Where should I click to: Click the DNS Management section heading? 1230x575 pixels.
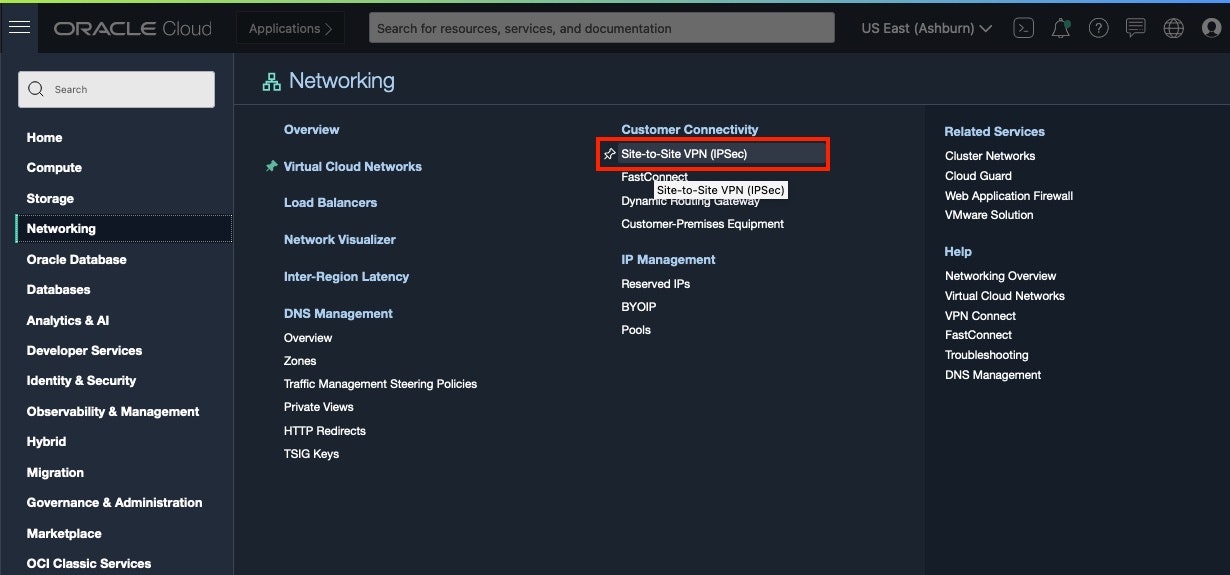[338, 314]
